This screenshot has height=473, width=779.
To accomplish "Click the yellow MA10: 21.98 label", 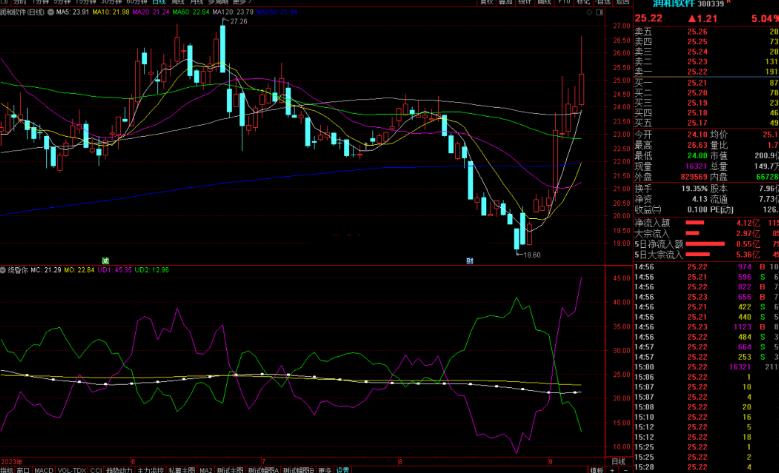I will tap(111, 12).
